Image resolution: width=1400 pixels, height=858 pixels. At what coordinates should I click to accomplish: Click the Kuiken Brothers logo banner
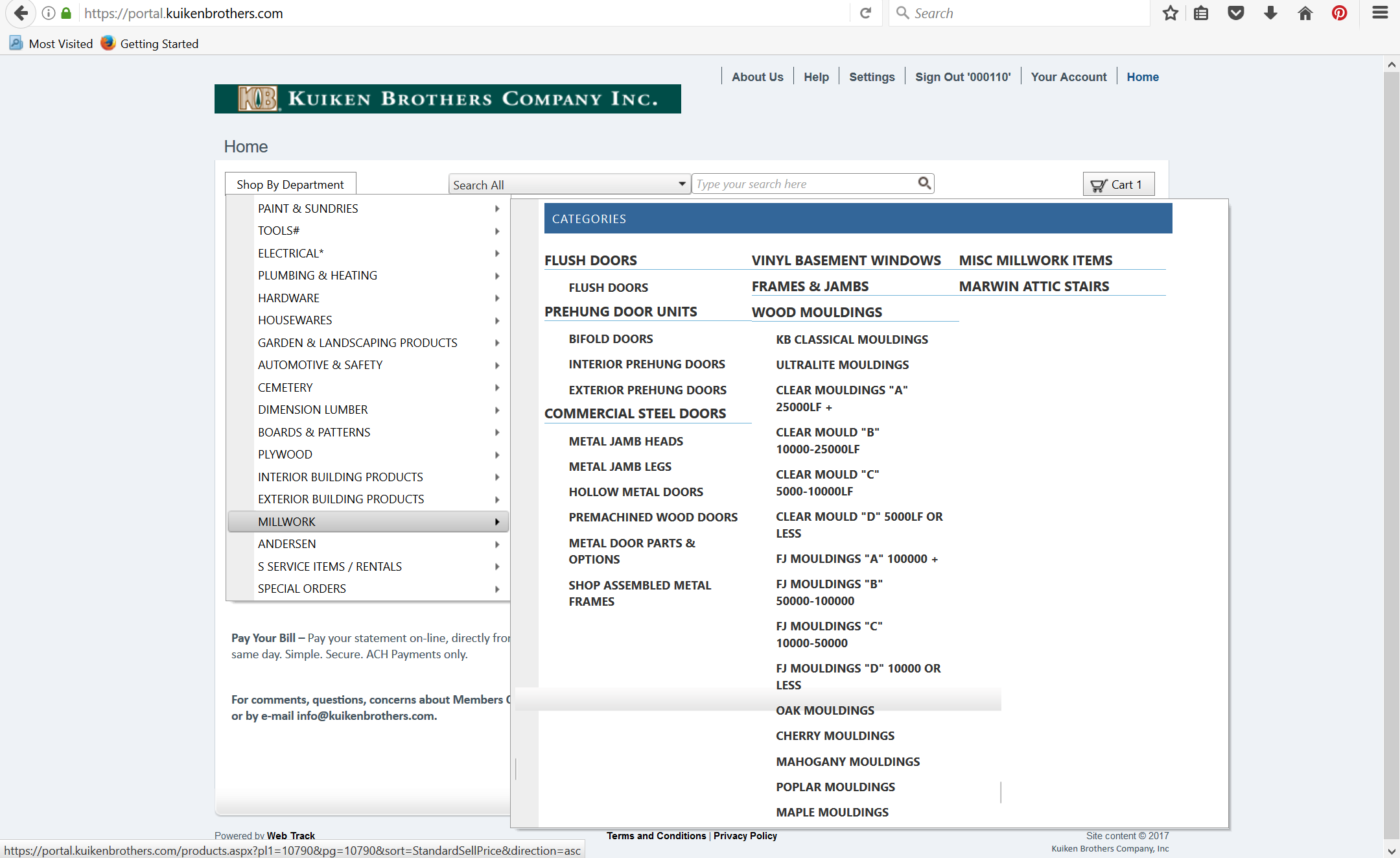(x=447, y=99)
